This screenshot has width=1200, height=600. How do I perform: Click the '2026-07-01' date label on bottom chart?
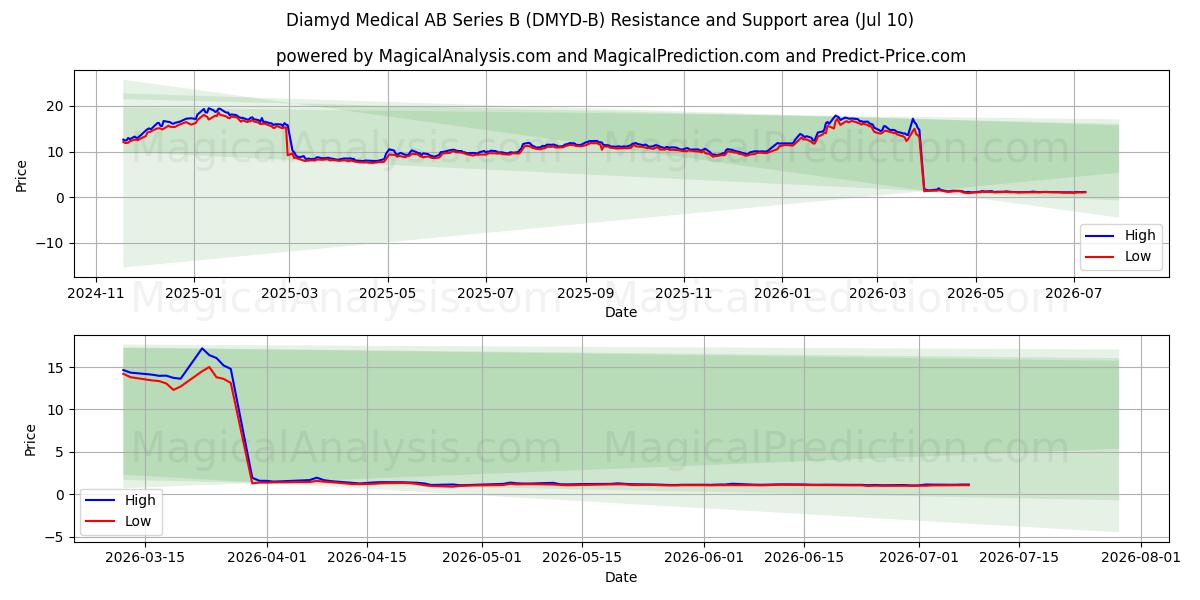[919, 560]
